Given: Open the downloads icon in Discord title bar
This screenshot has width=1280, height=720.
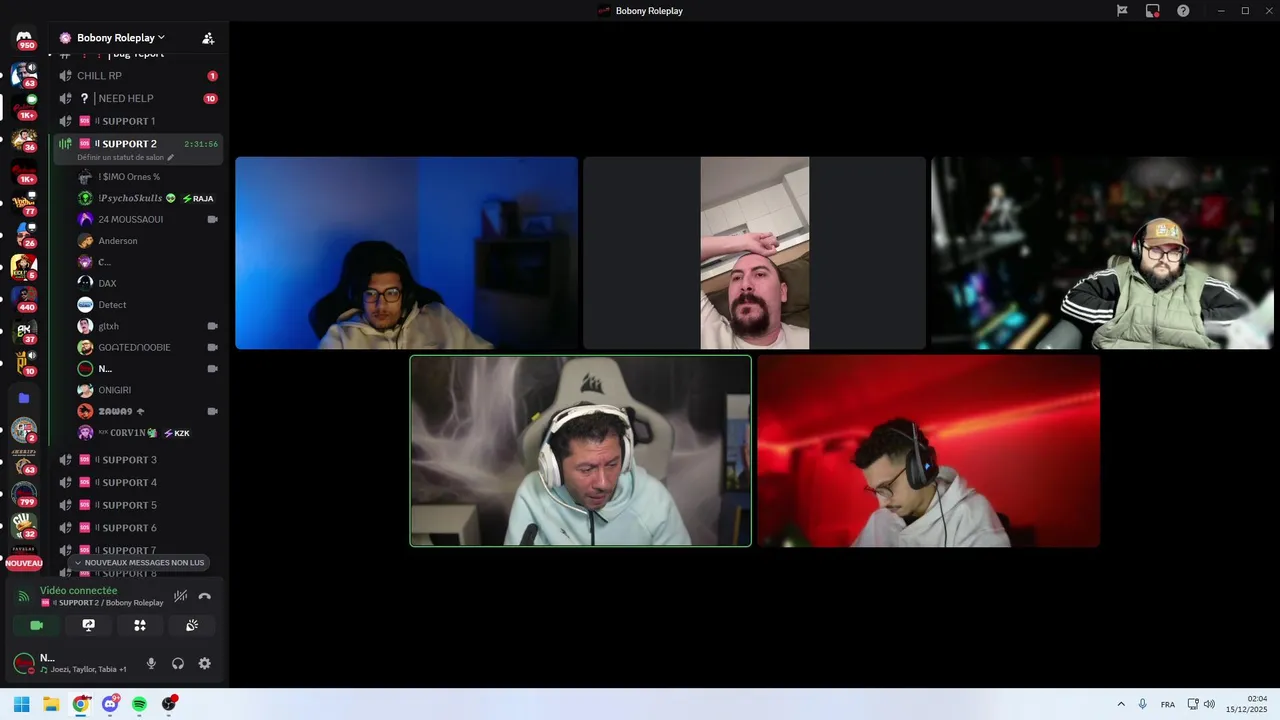Looking at the screenshot, I should (x=1153, y=11).
